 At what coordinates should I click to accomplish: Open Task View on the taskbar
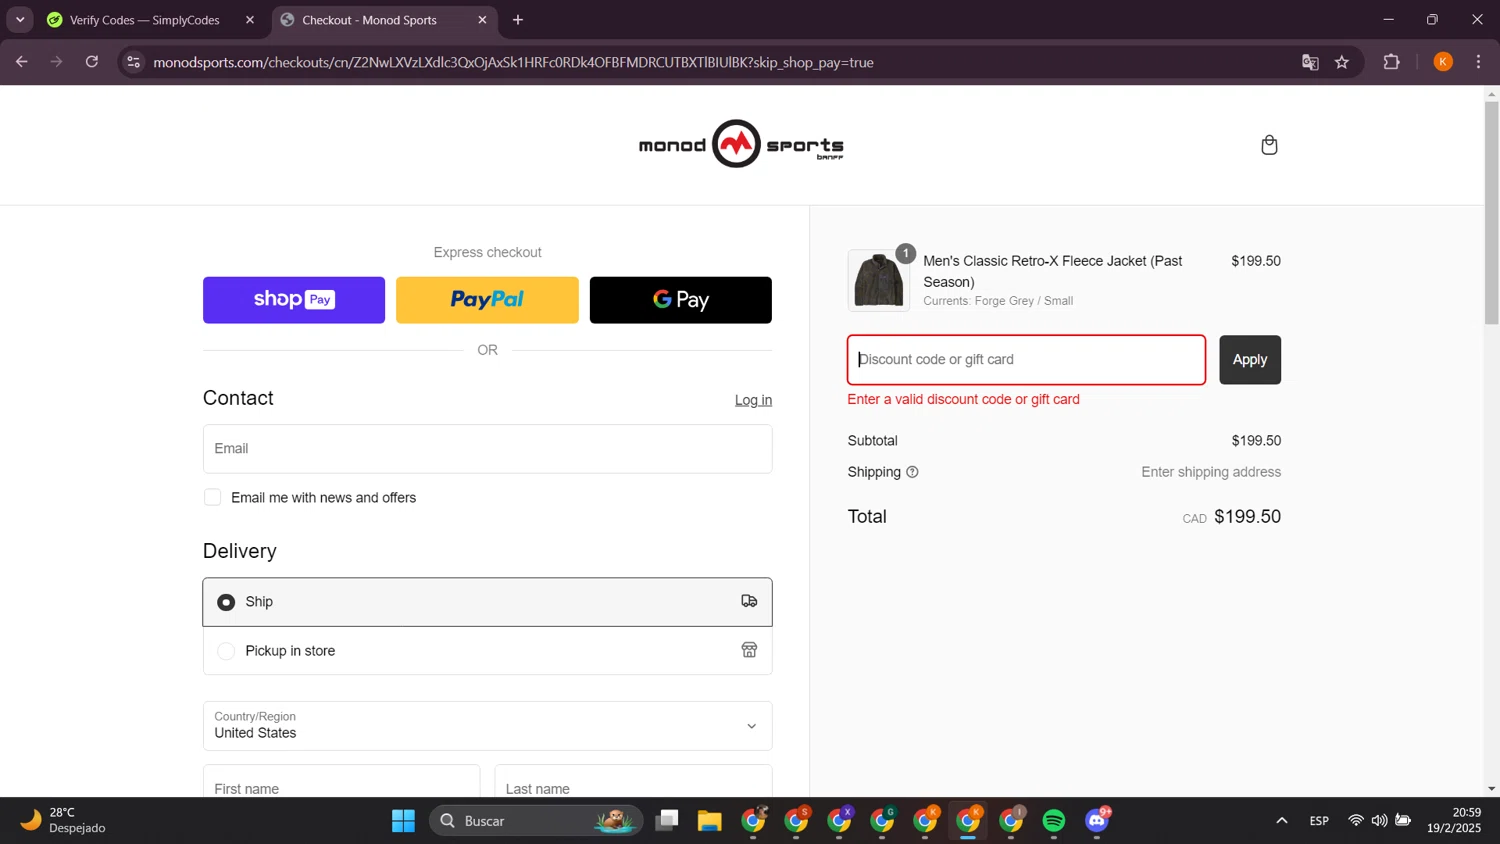667,821
